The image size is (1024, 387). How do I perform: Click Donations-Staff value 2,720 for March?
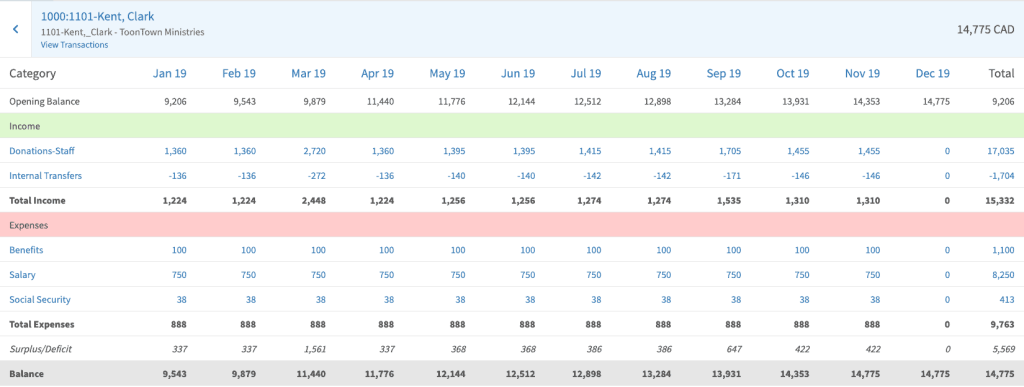click(314, 151)
